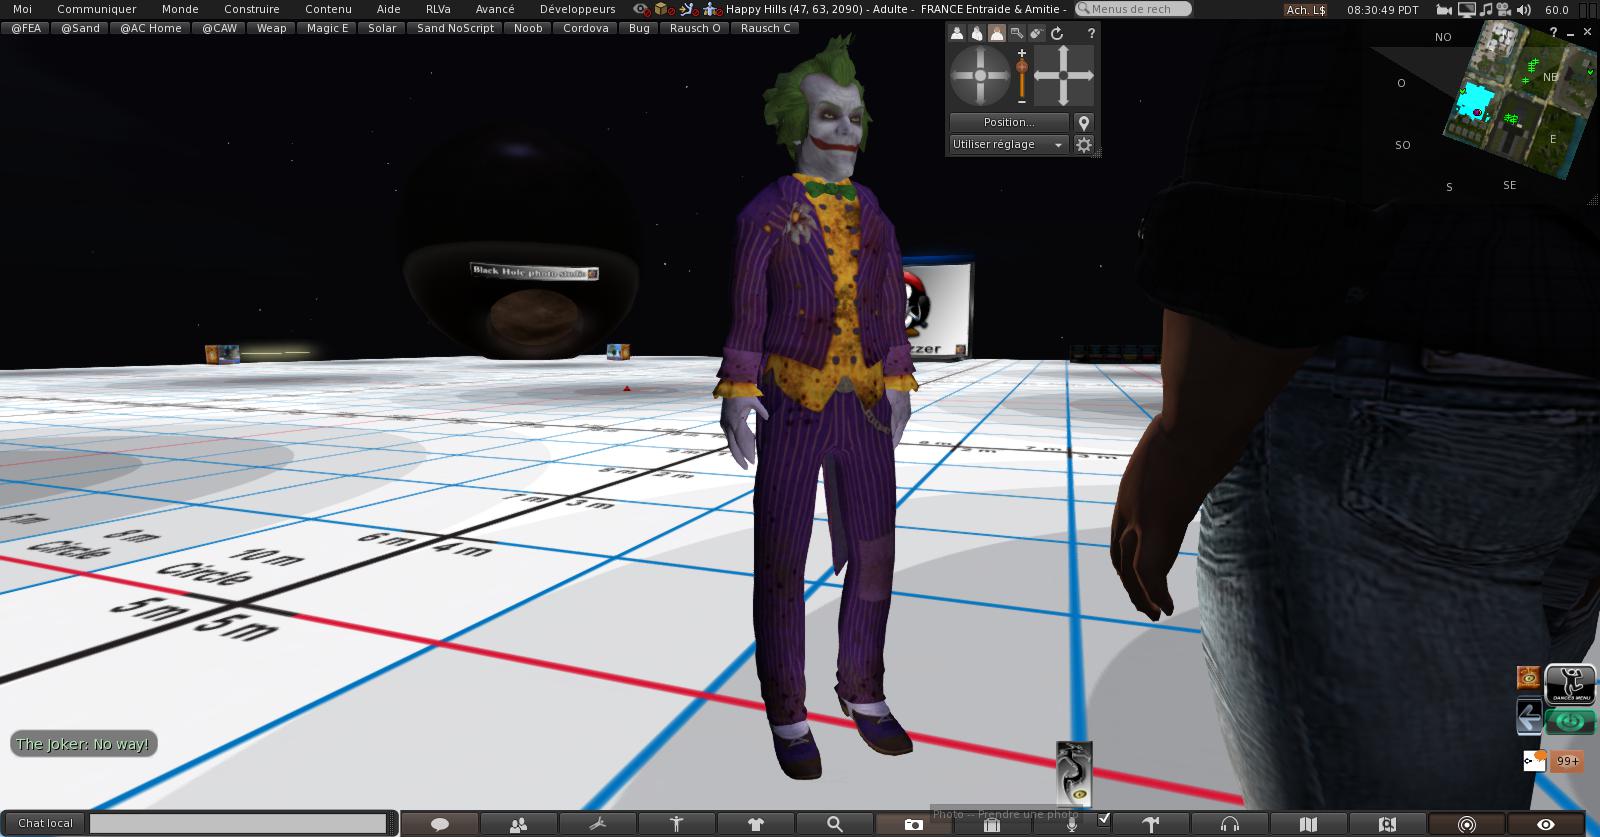Click the eye button in bottom toolbar
The image size is (1600, 837).
1546,824
